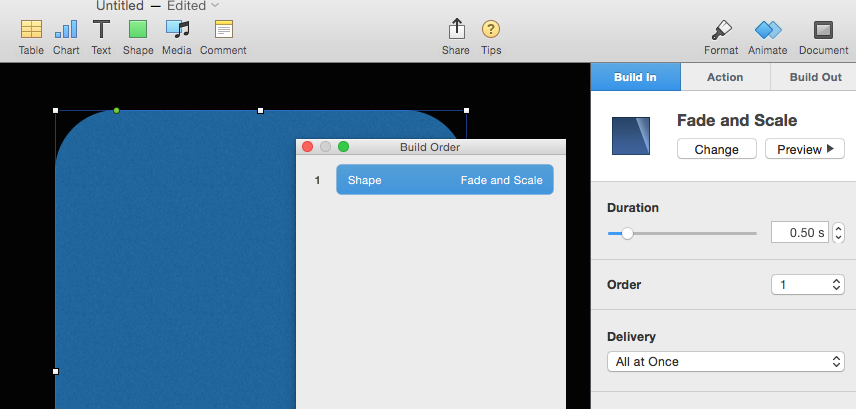Image resolution: width=856 pixels, height=409 pixels.
Task: Open the Chart toolbar button
Action: tap(66, 37)
